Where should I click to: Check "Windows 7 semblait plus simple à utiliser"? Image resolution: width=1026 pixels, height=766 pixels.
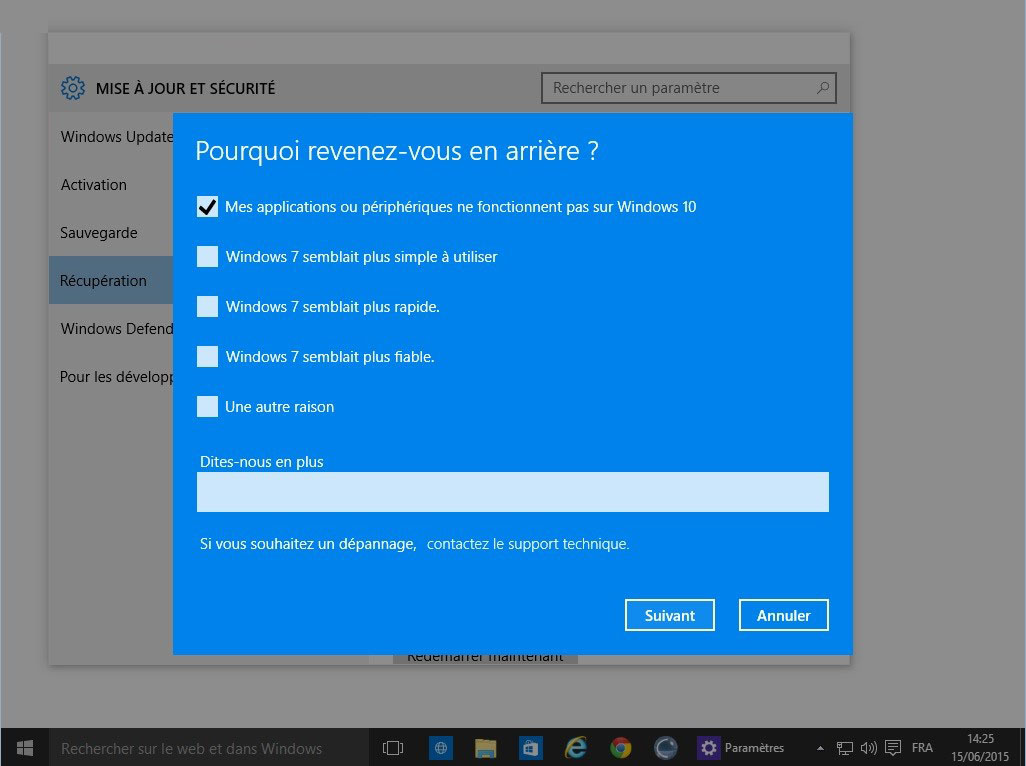pyautogui.click(x=207, y=257)
